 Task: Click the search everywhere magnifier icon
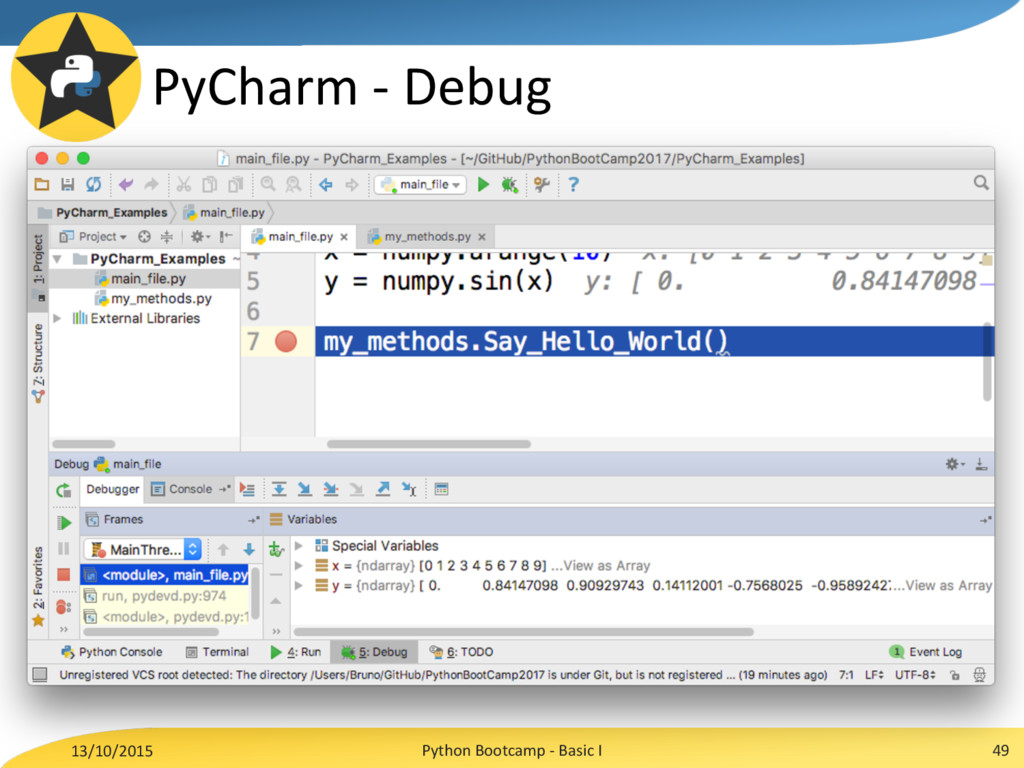coord(981,183)
